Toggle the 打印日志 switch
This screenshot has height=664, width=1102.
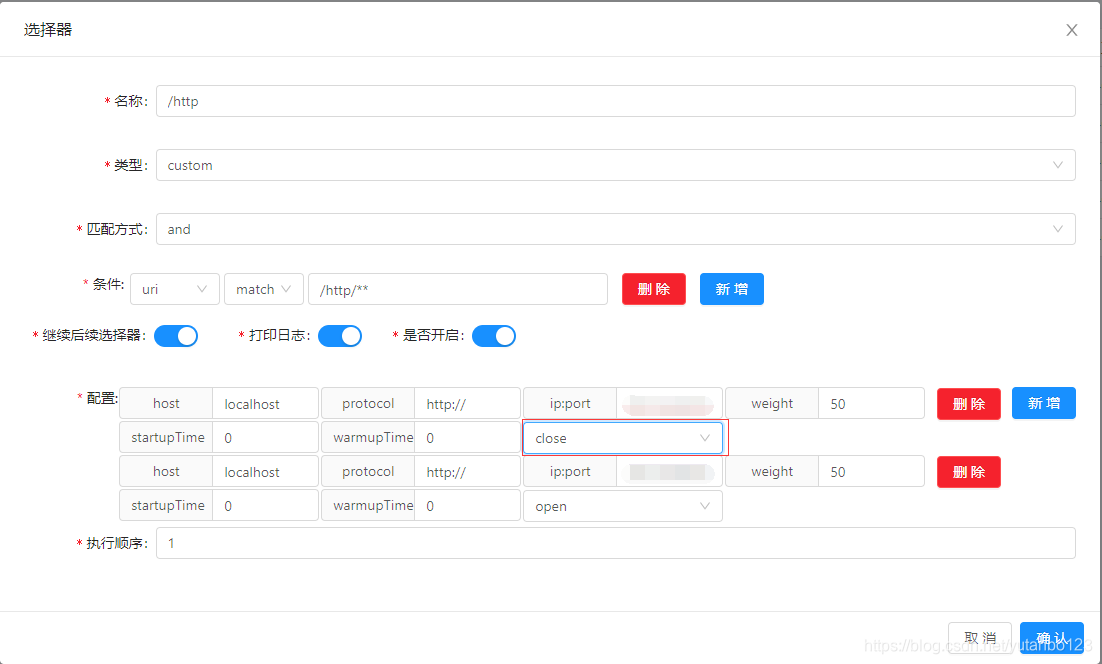340,336
